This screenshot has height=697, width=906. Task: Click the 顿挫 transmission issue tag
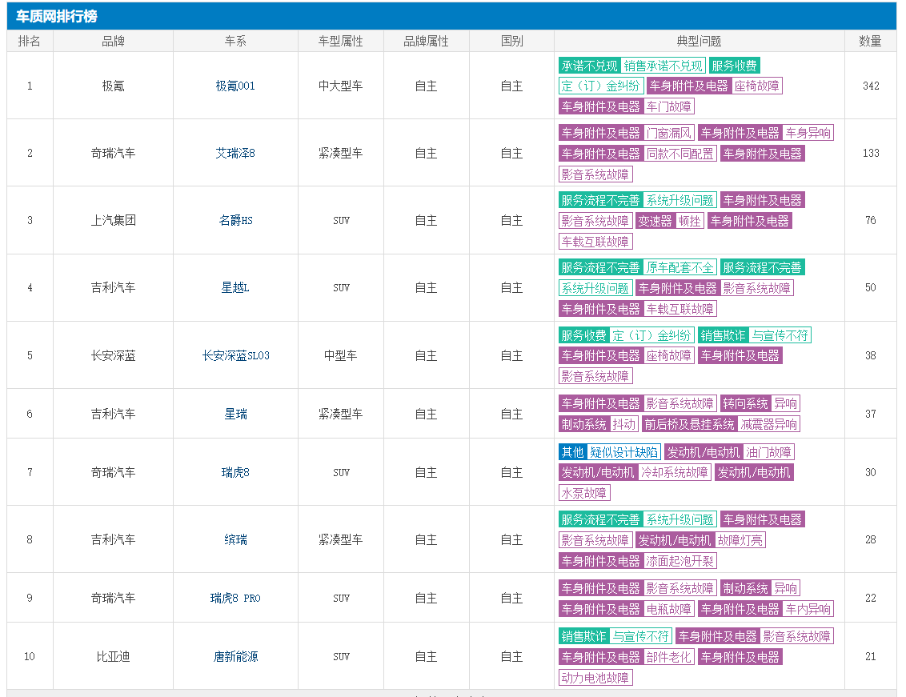(689, 221)
